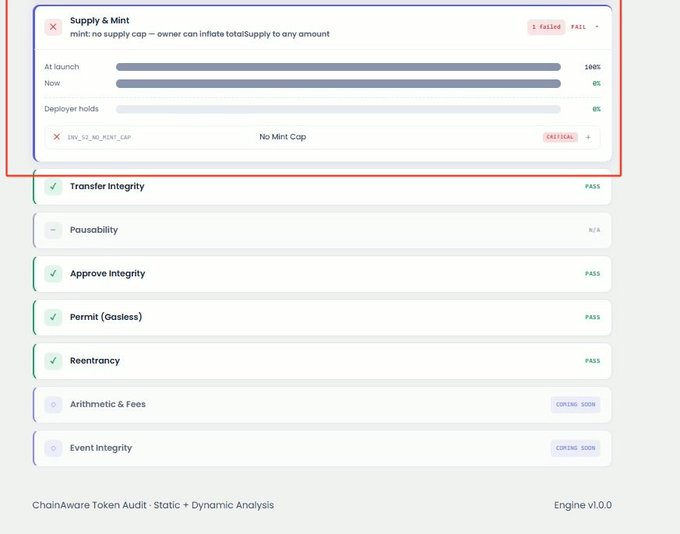Click the 'Now' supply bar
Image resolution: width=680 pixels, height=534 pixels.
click(x=338, y=84)
